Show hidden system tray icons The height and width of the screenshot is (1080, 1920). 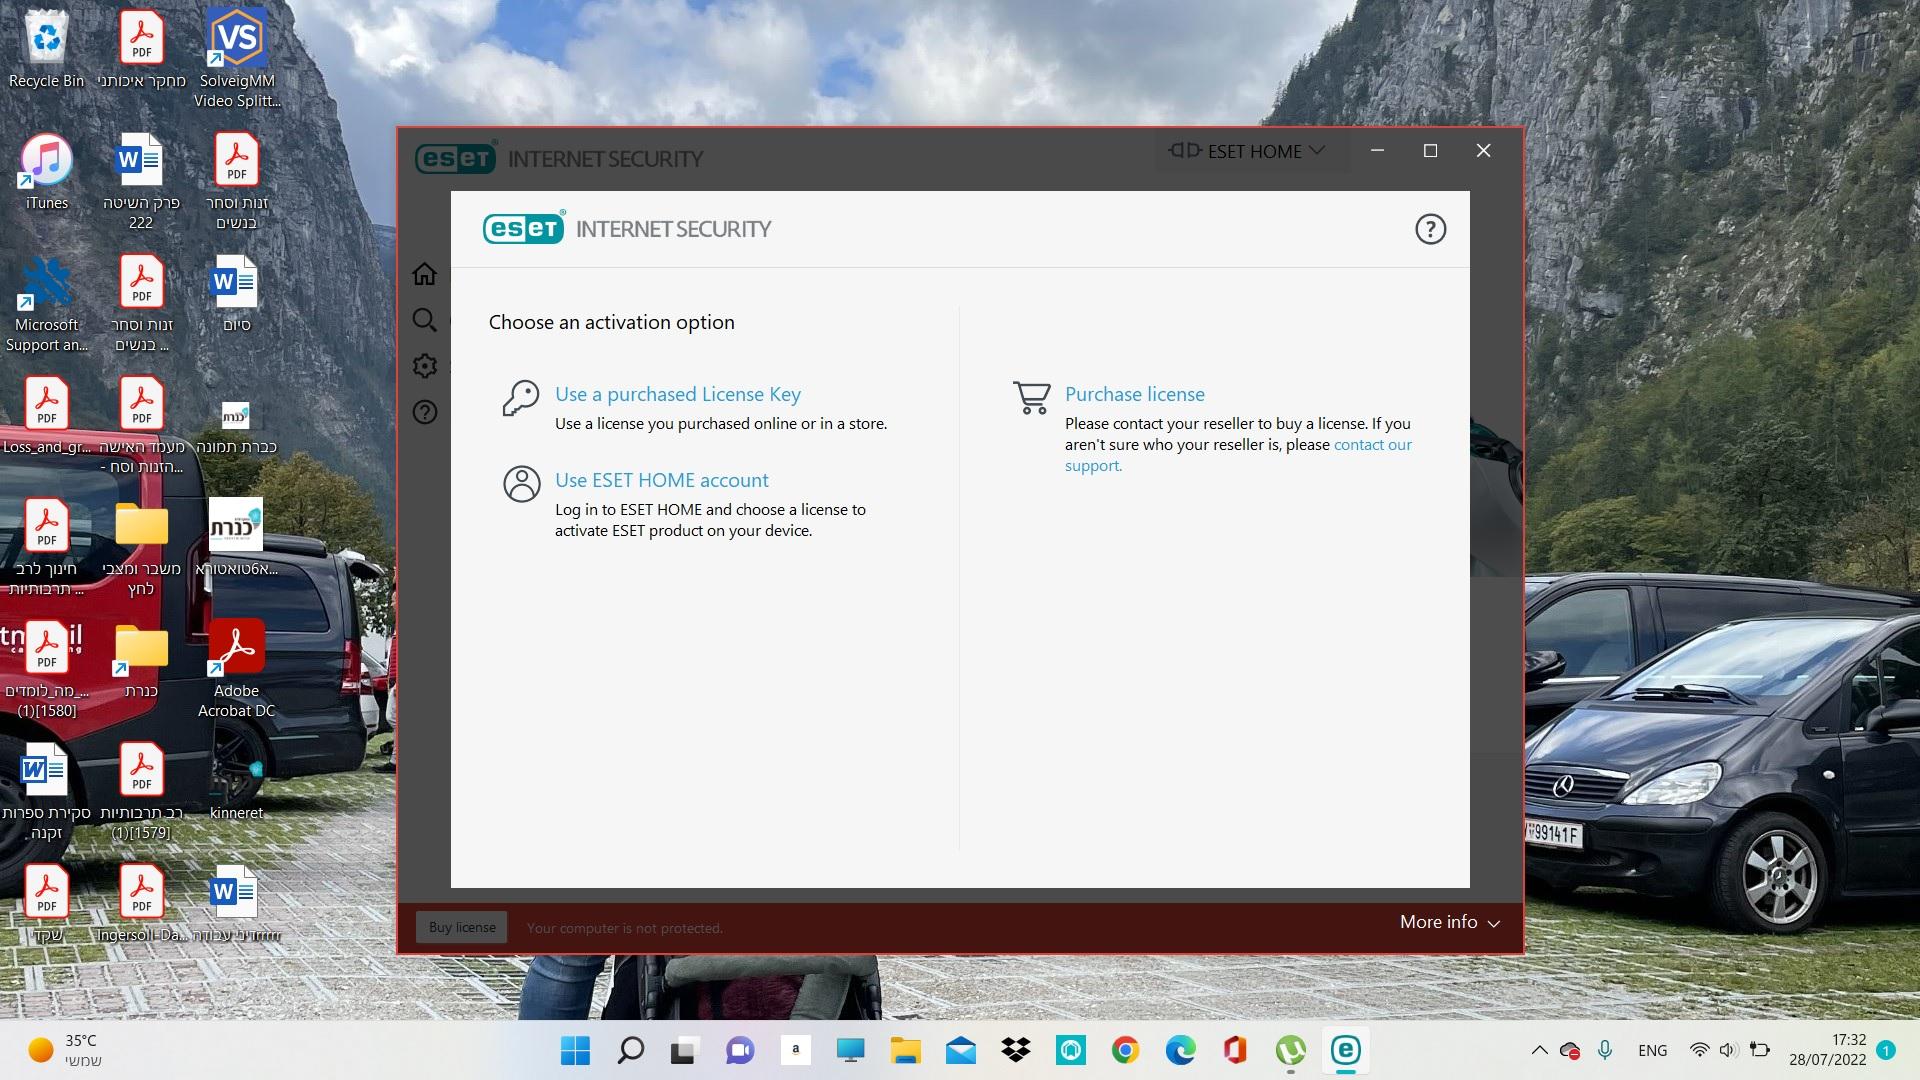pos(1539,1050)
